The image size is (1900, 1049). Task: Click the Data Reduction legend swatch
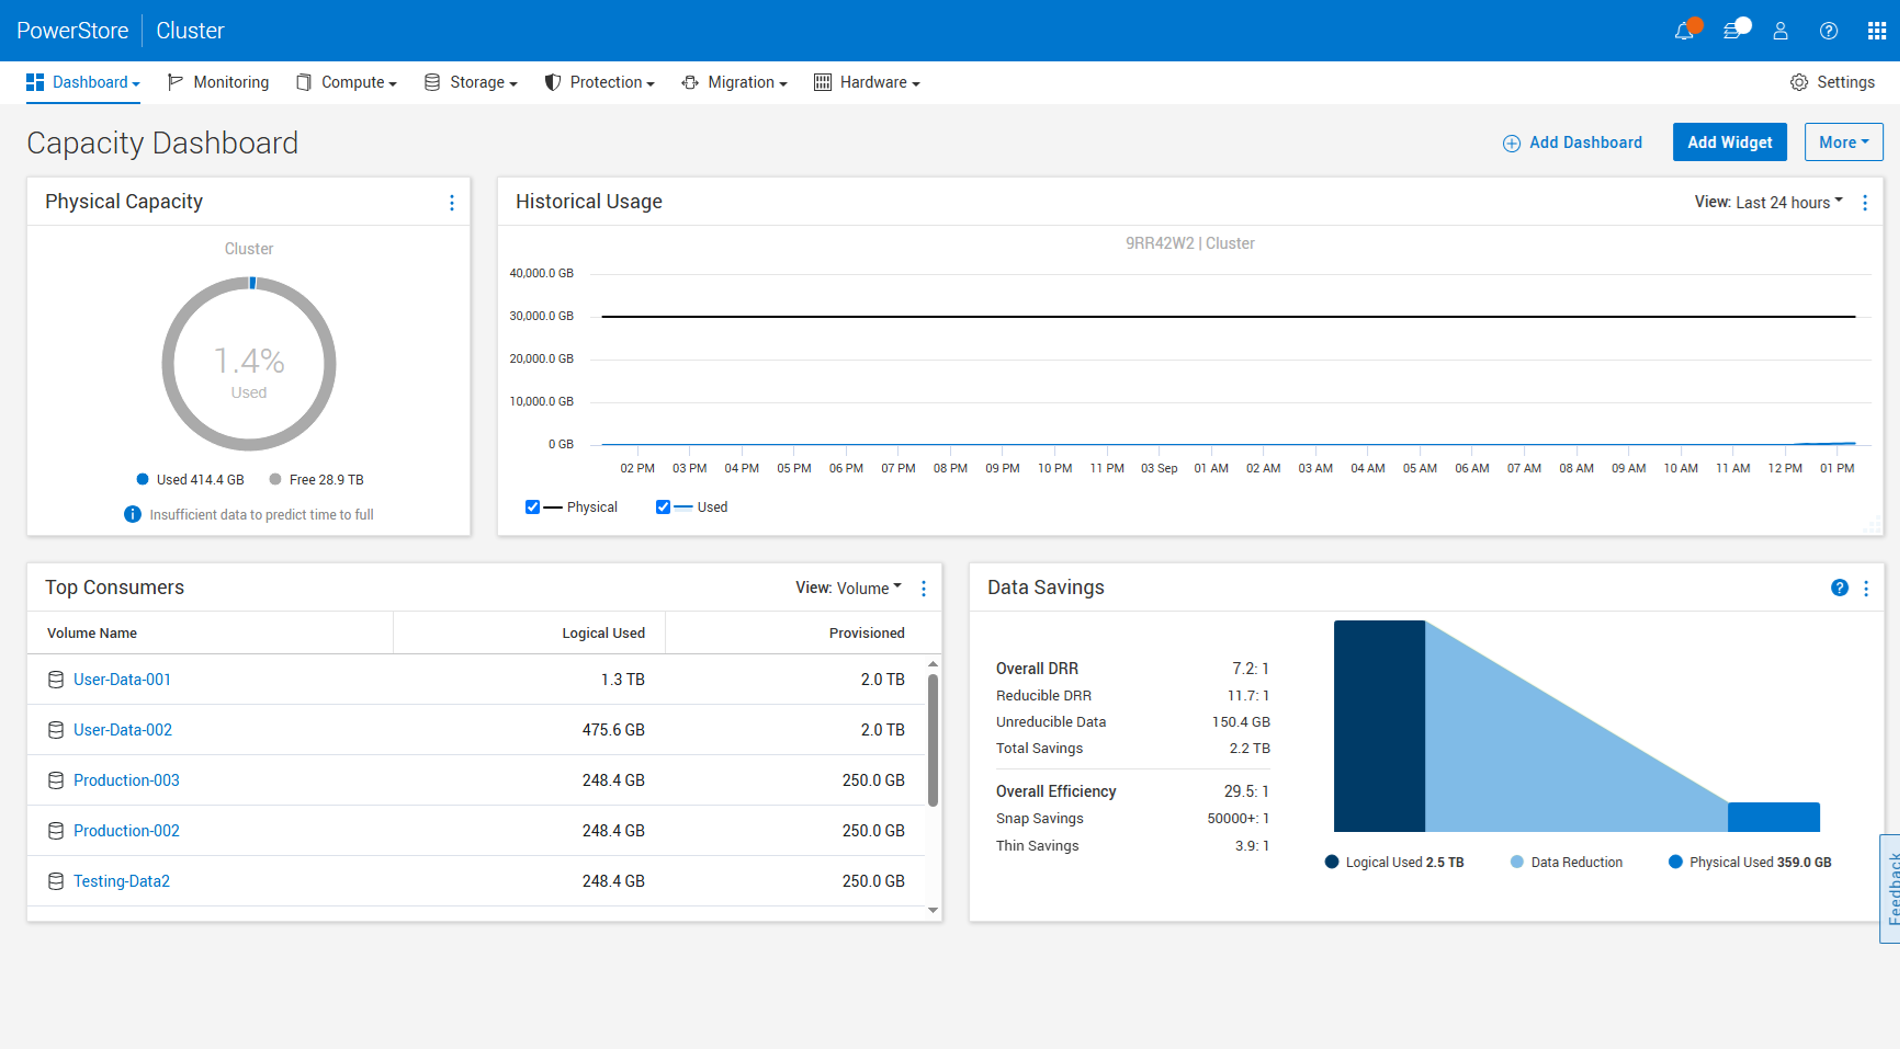1517,862
